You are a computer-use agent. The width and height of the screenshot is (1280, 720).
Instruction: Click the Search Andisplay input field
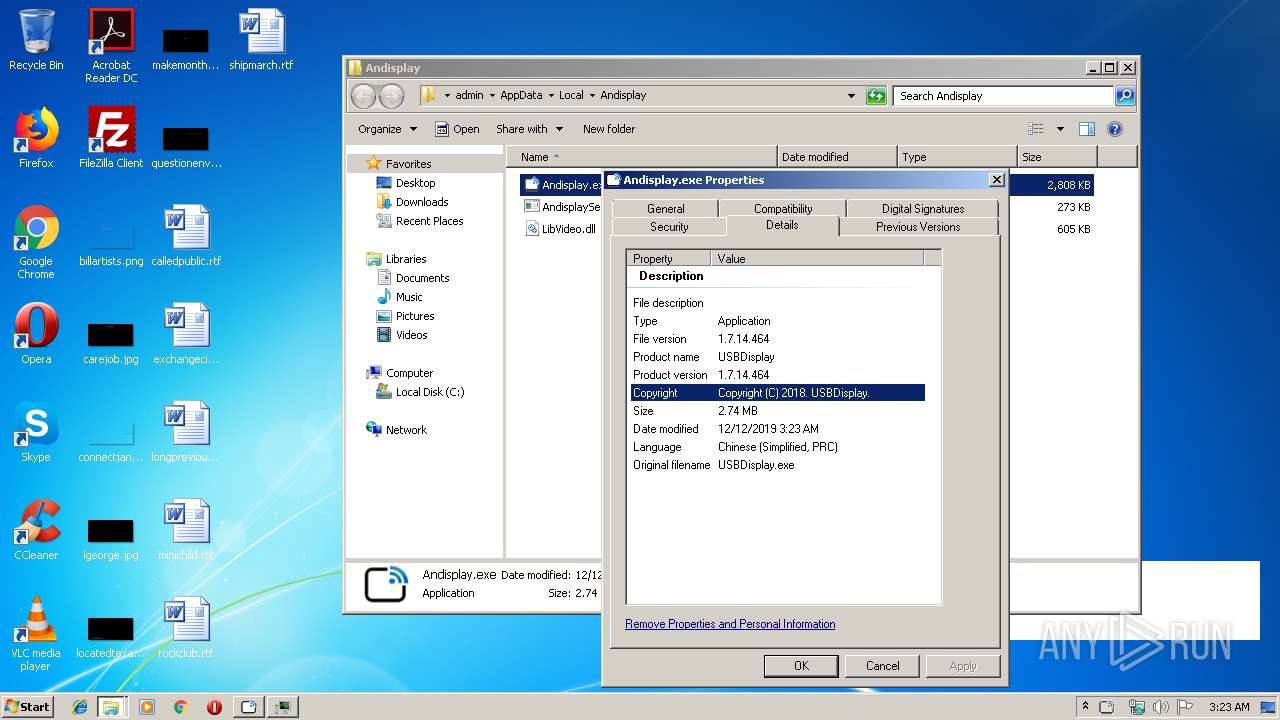point(1000,96)
